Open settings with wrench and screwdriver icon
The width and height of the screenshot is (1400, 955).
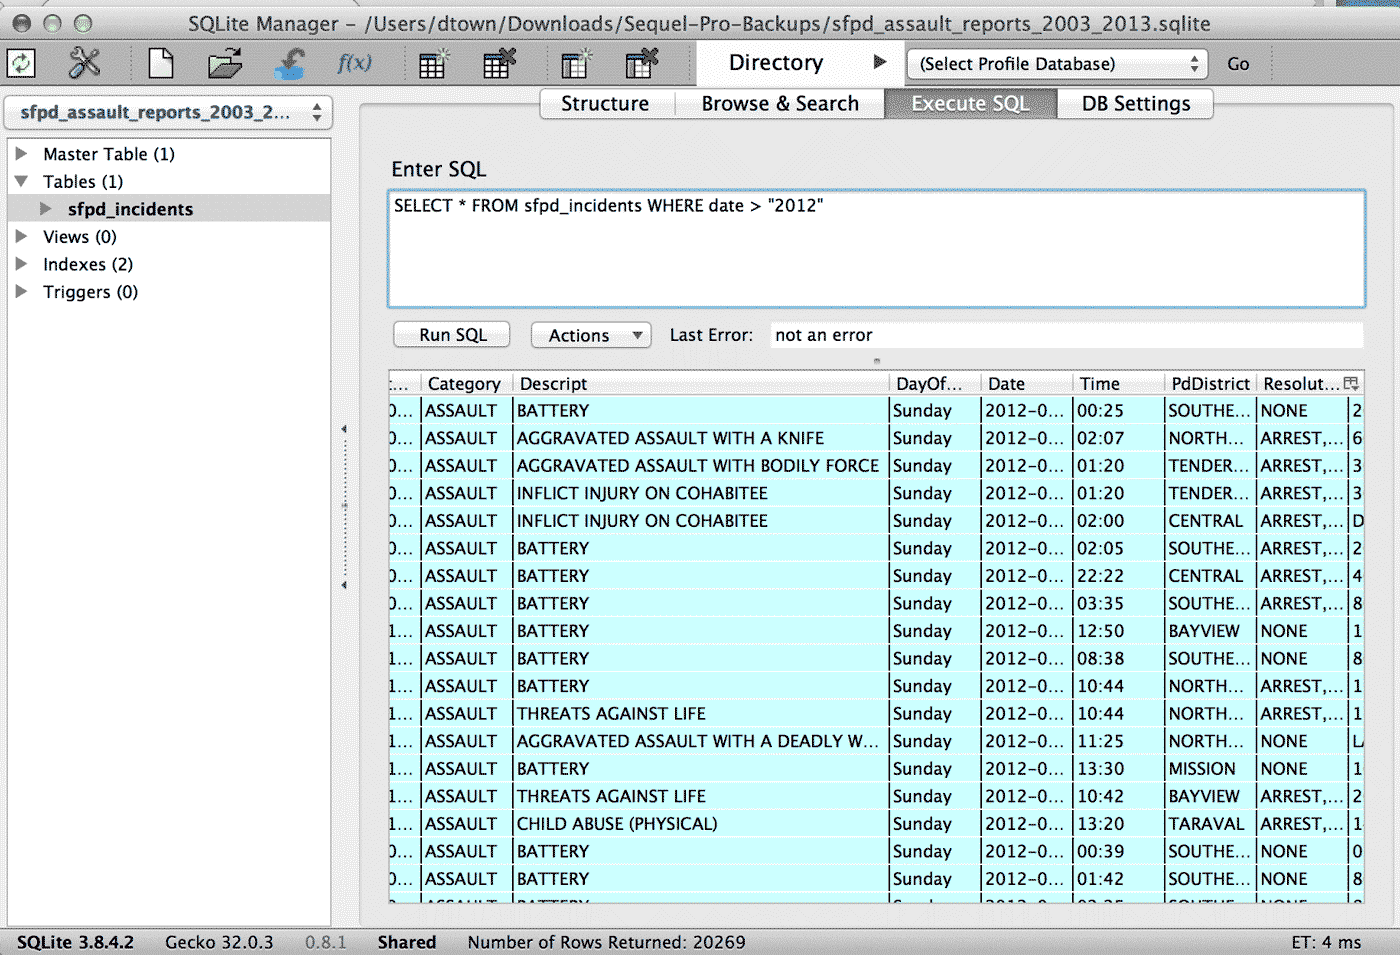click(x=85, y=64)
